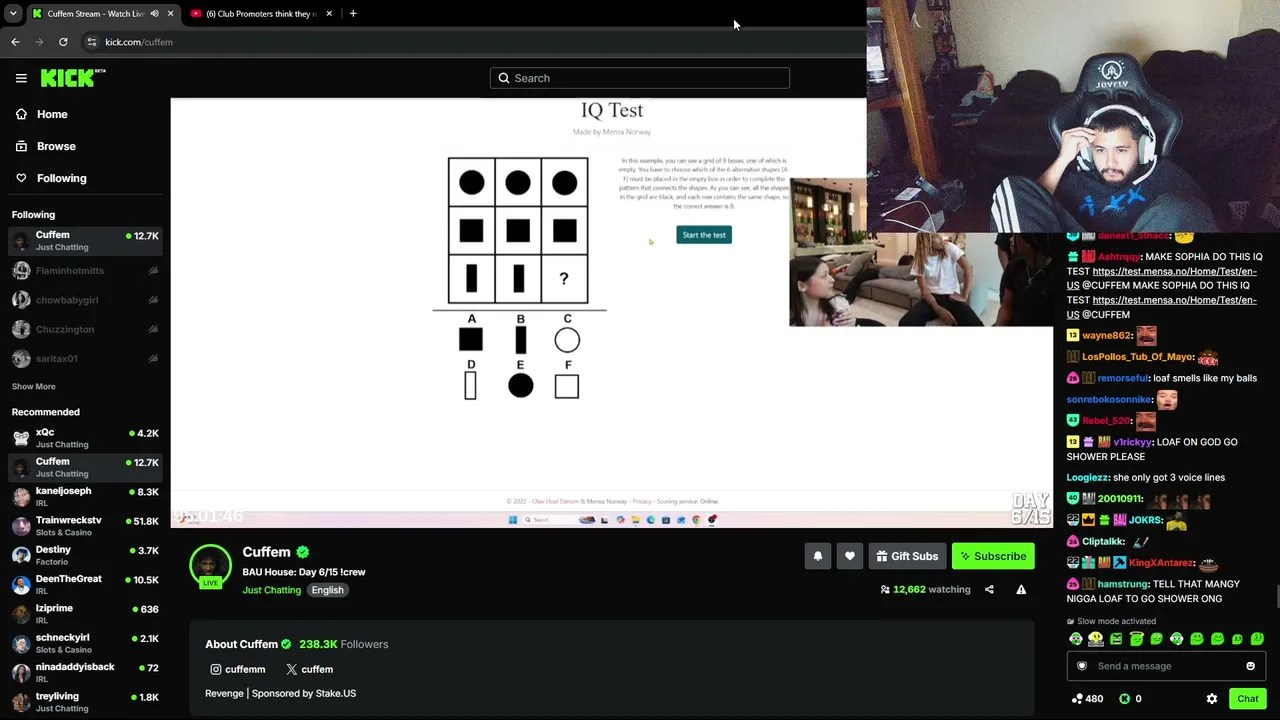Screen dimensions: 1280x720
Task: Click the Kicks balance K icon
Action: click(1124, 699)
